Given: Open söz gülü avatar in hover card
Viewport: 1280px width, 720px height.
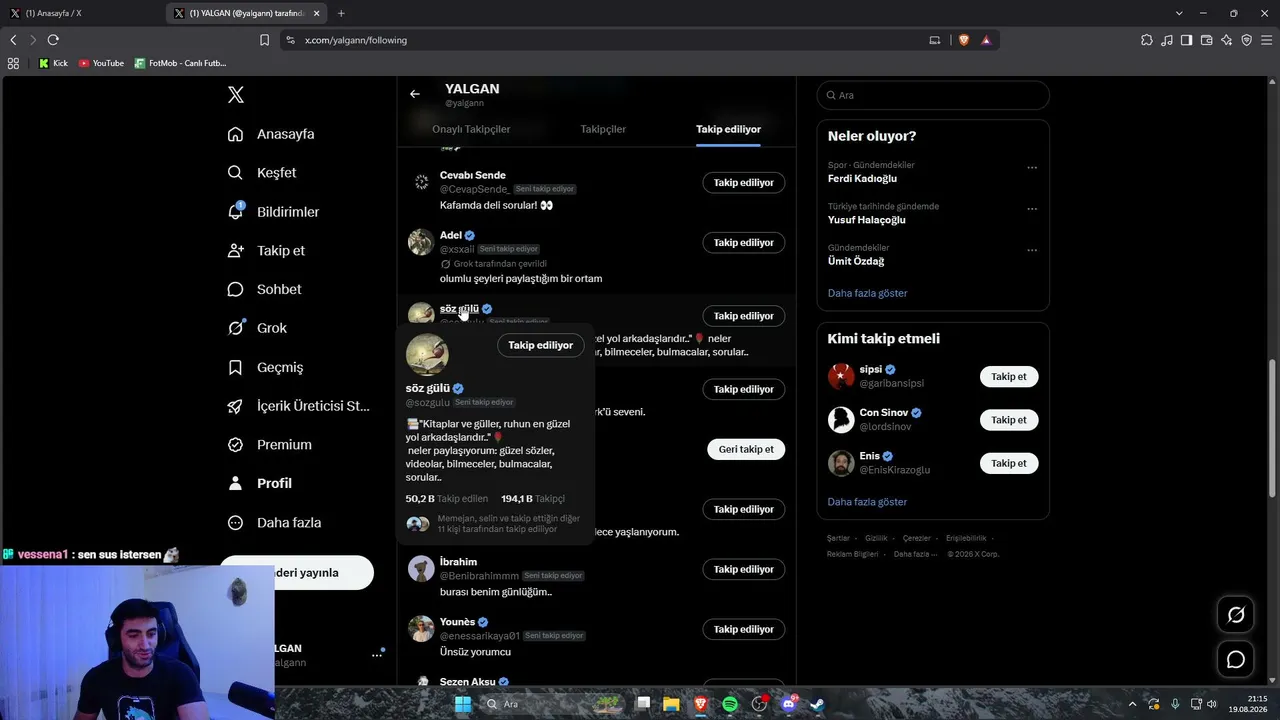Looking at the screenshot, I should tap(427, 354).
